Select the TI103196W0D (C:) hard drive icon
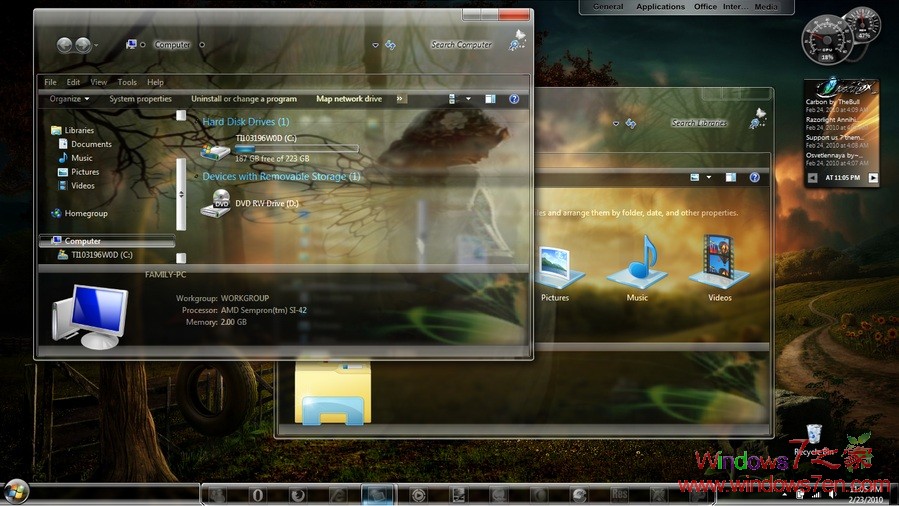Image resolution: width=899 pixels, height=506 pixels. click(x=215, y=151)
